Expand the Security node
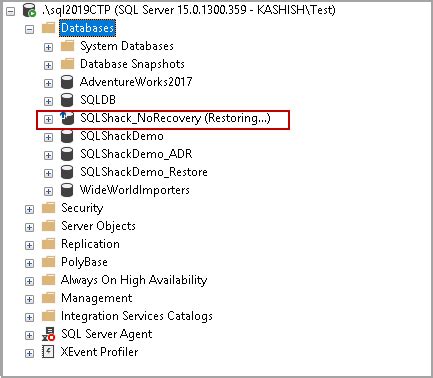Image resolution: width=433 pixels, height=378 pixels. pos(29,209)
